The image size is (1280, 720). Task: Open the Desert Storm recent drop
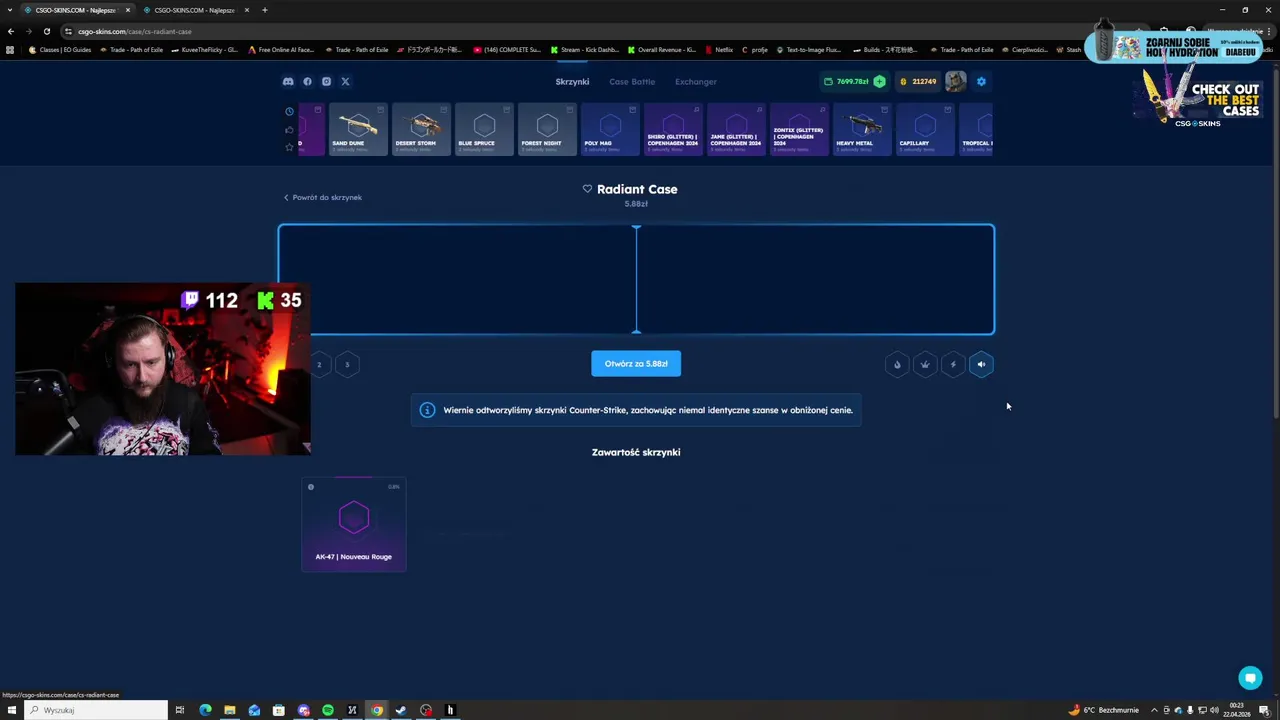421,129
